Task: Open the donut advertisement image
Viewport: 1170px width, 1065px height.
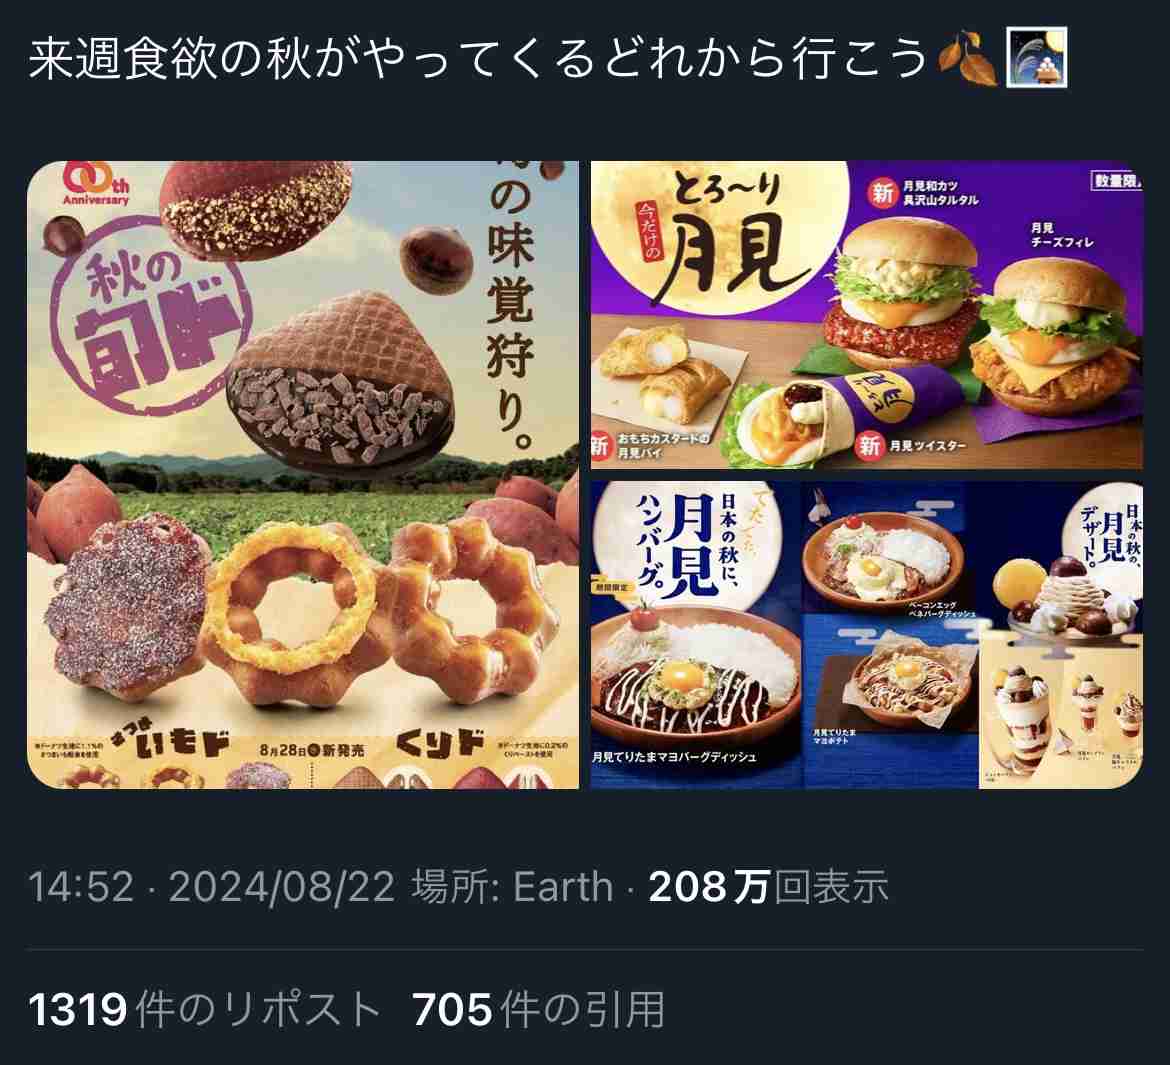Action: [303, 475]
